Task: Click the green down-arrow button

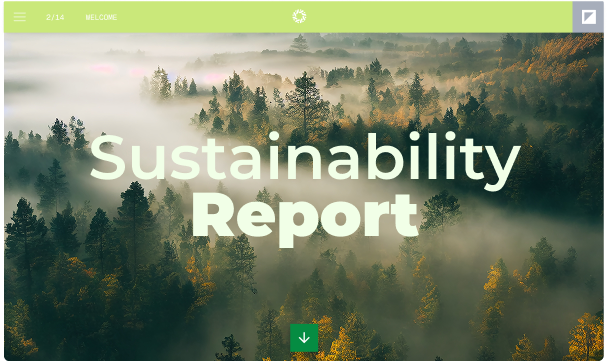Action: pyautogui.click(x=304, y=338)
